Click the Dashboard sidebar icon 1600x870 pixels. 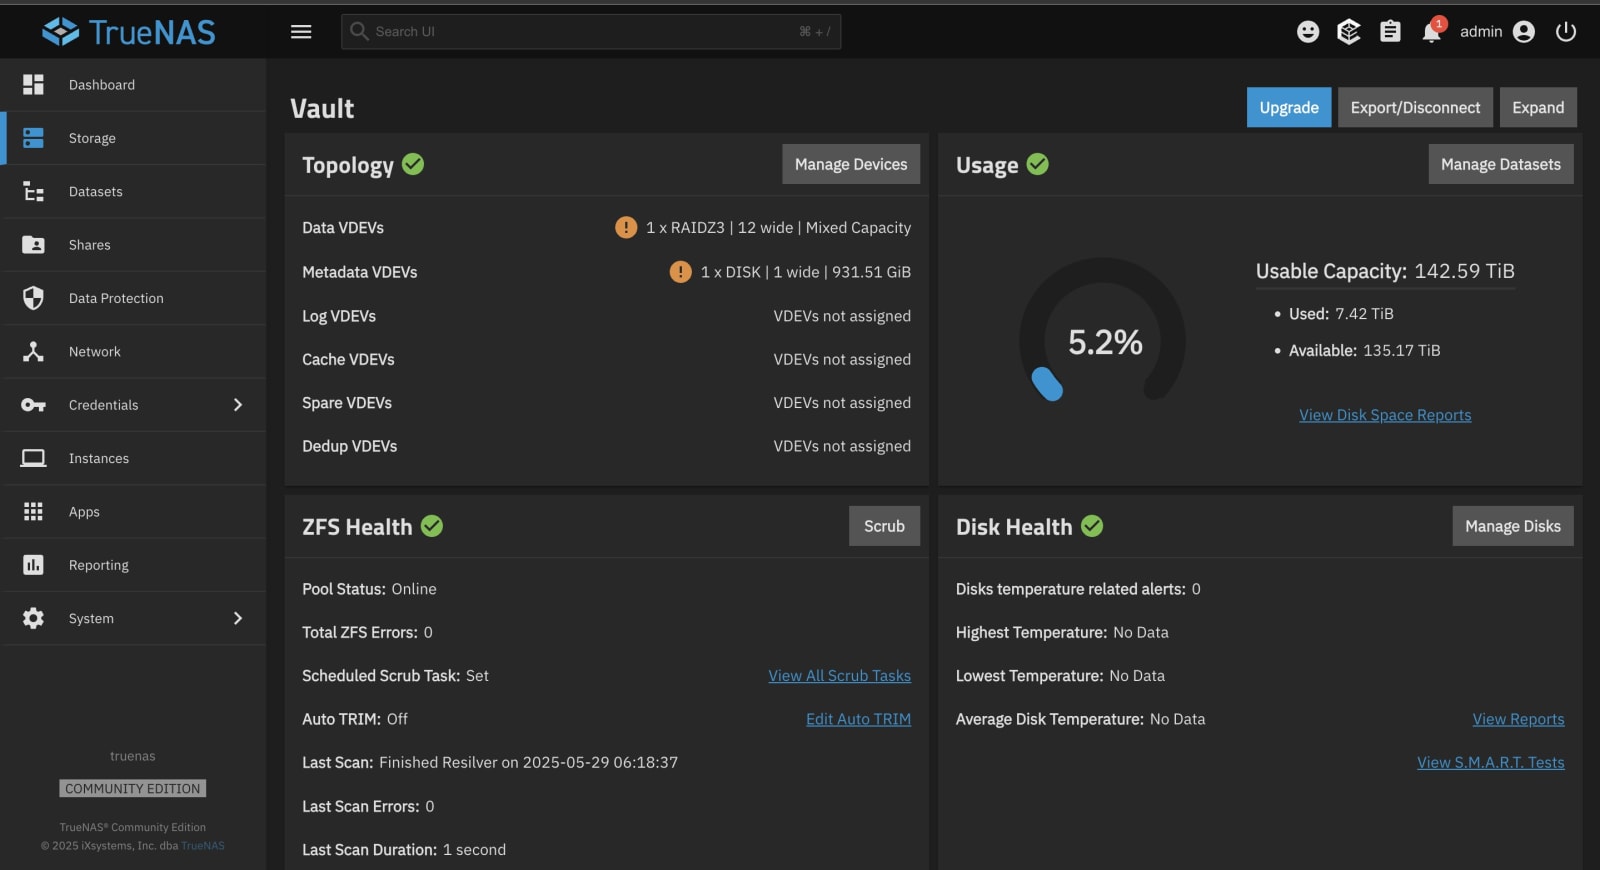click(33, 85)
